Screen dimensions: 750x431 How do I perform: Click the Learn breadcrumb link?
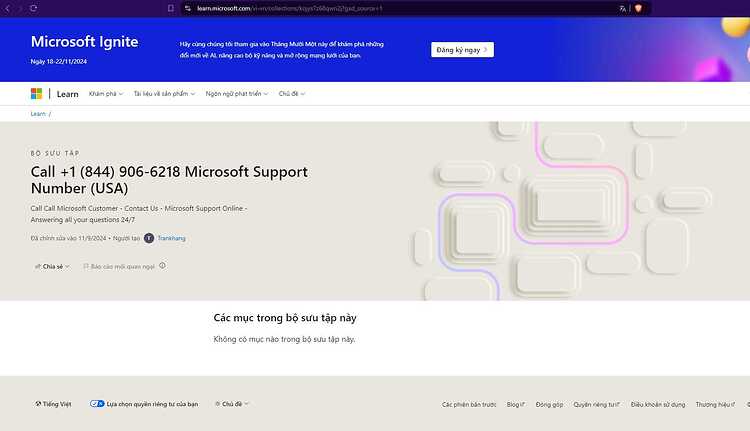tap(38, 114)
